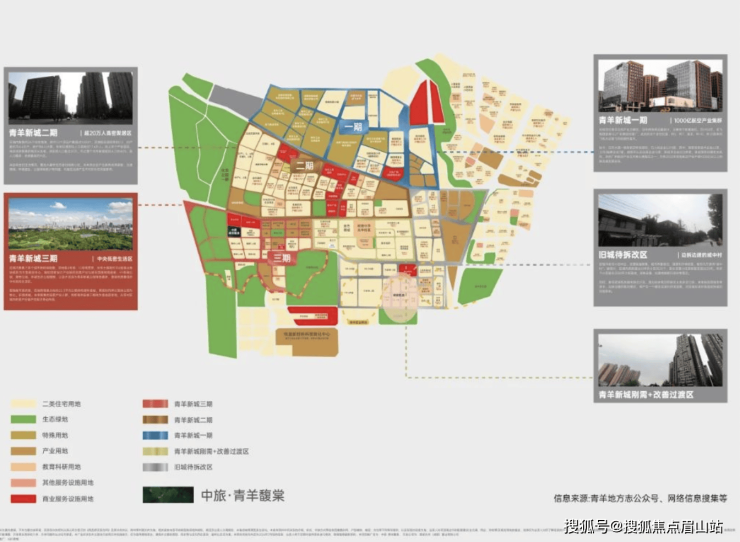Click the 青羊新城二期 building photo
740x542 pixels.
(71, 95)
